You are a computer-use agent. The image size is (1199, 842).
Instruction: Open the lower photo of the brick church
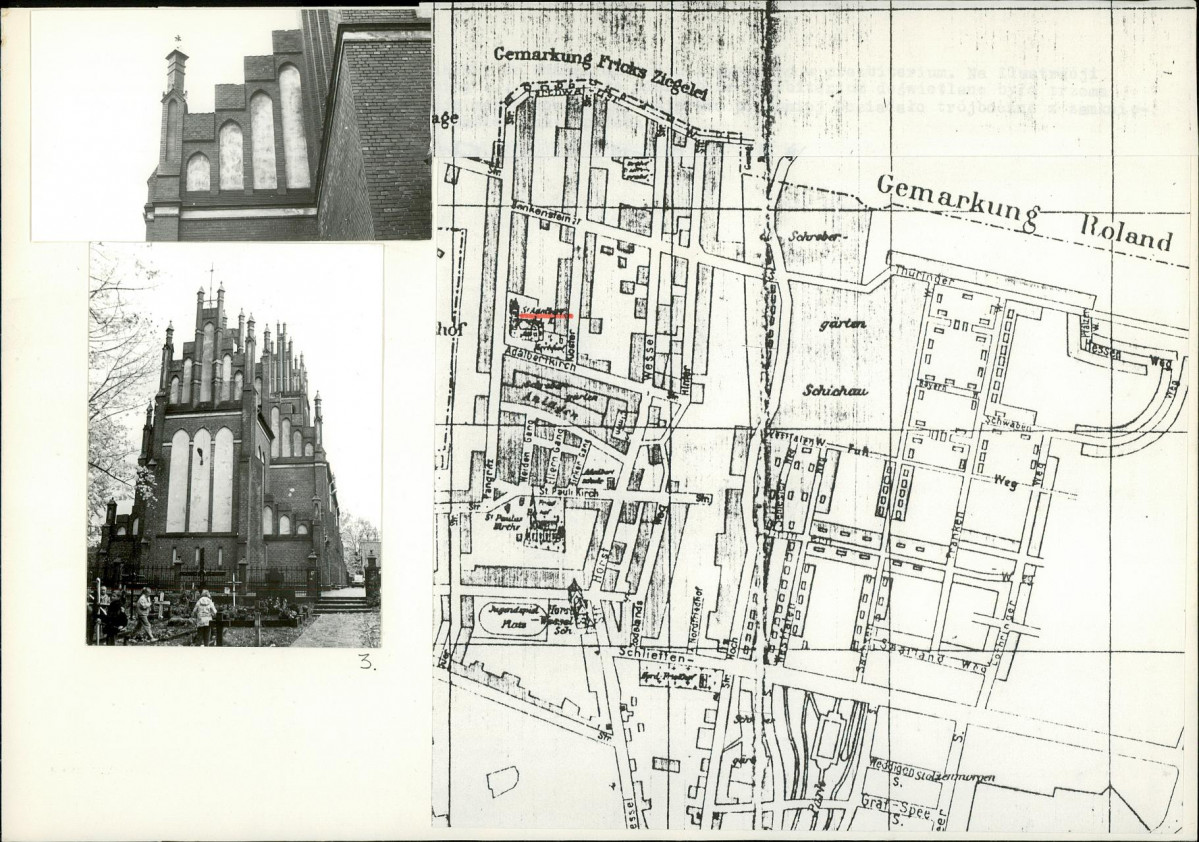[234, 444]
